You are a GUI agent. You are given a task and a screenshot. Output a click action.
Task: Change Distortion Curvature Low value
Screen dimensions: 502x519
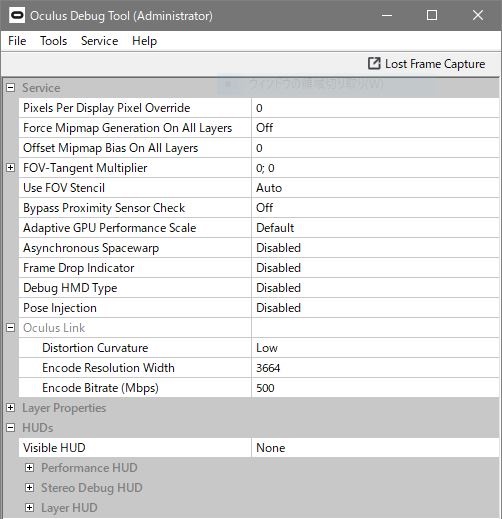[375, 348]
